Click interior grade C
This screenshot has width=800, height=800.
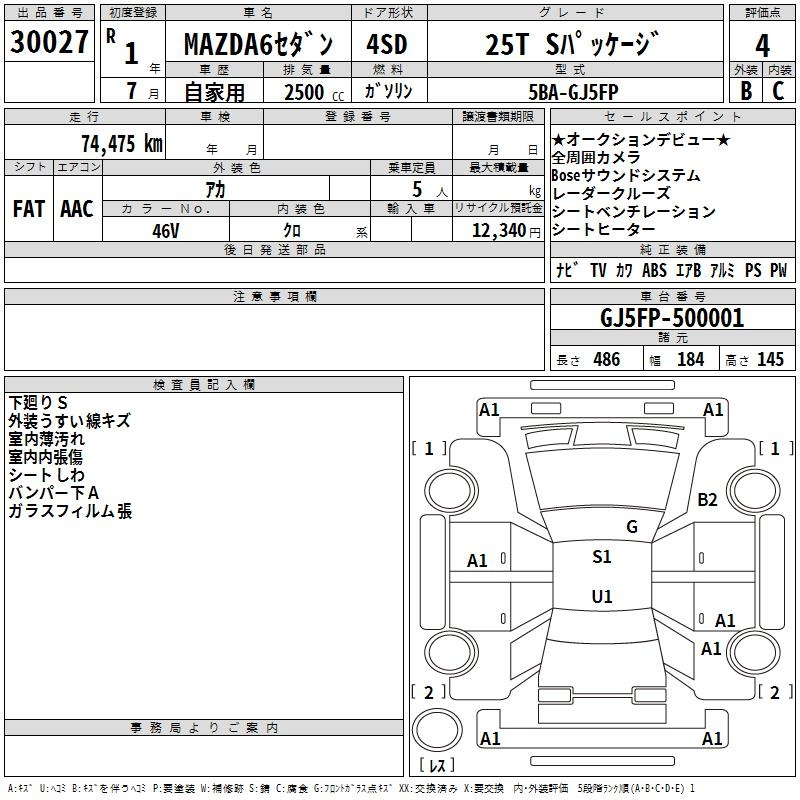pyautogui.click(x=778, y=91)
